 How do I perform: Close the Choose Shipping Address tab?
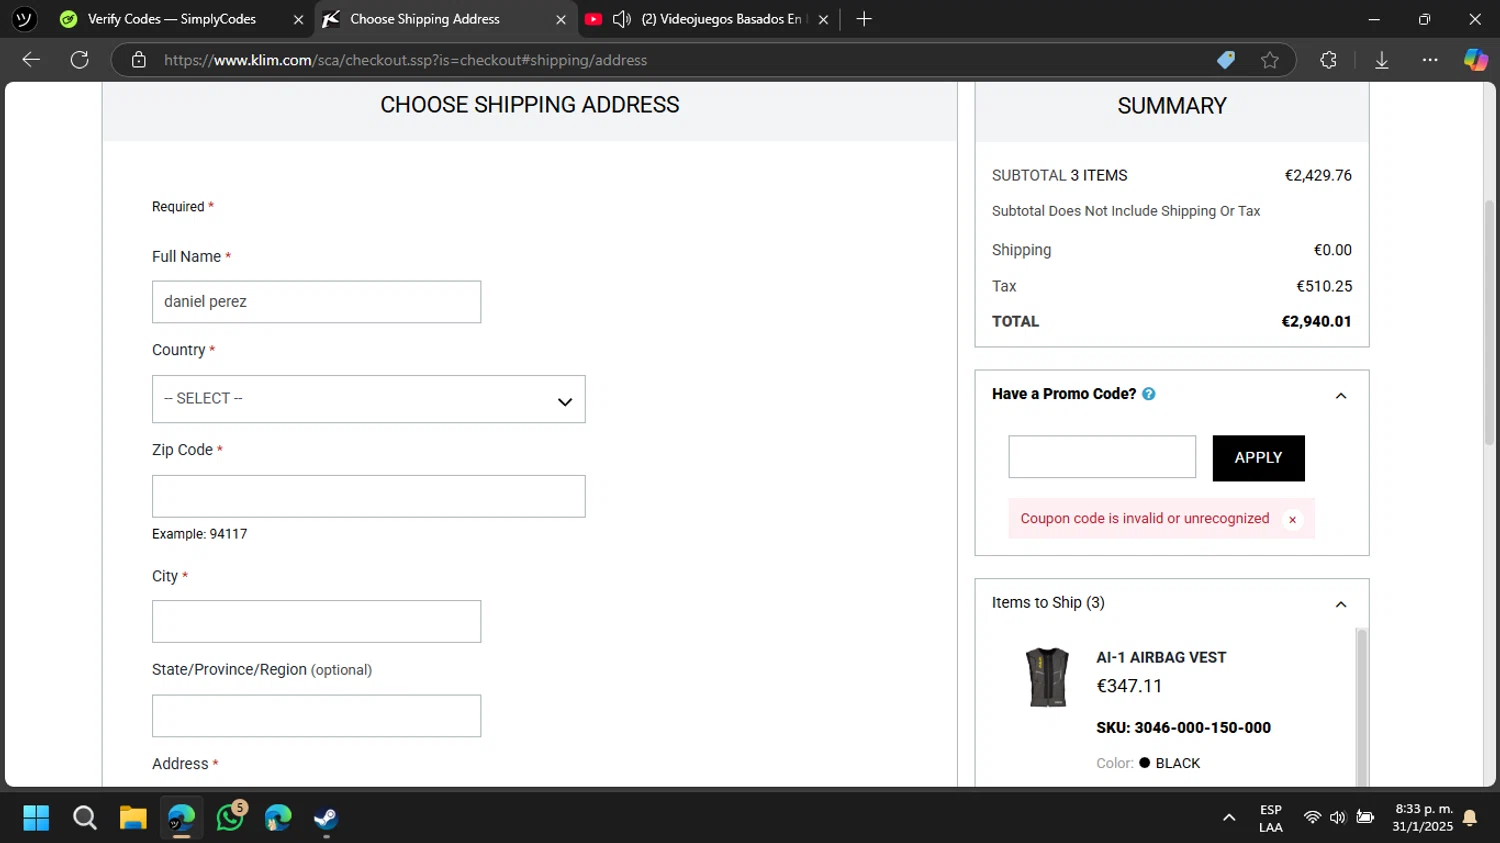point(561,19)
